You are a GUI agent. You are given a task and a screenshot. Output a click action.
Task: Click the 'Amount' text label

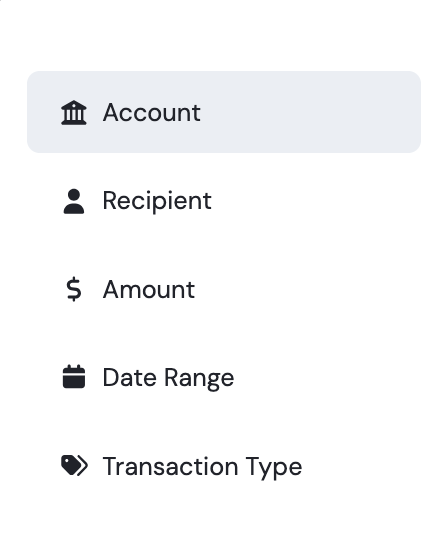(x=149, y=289)
